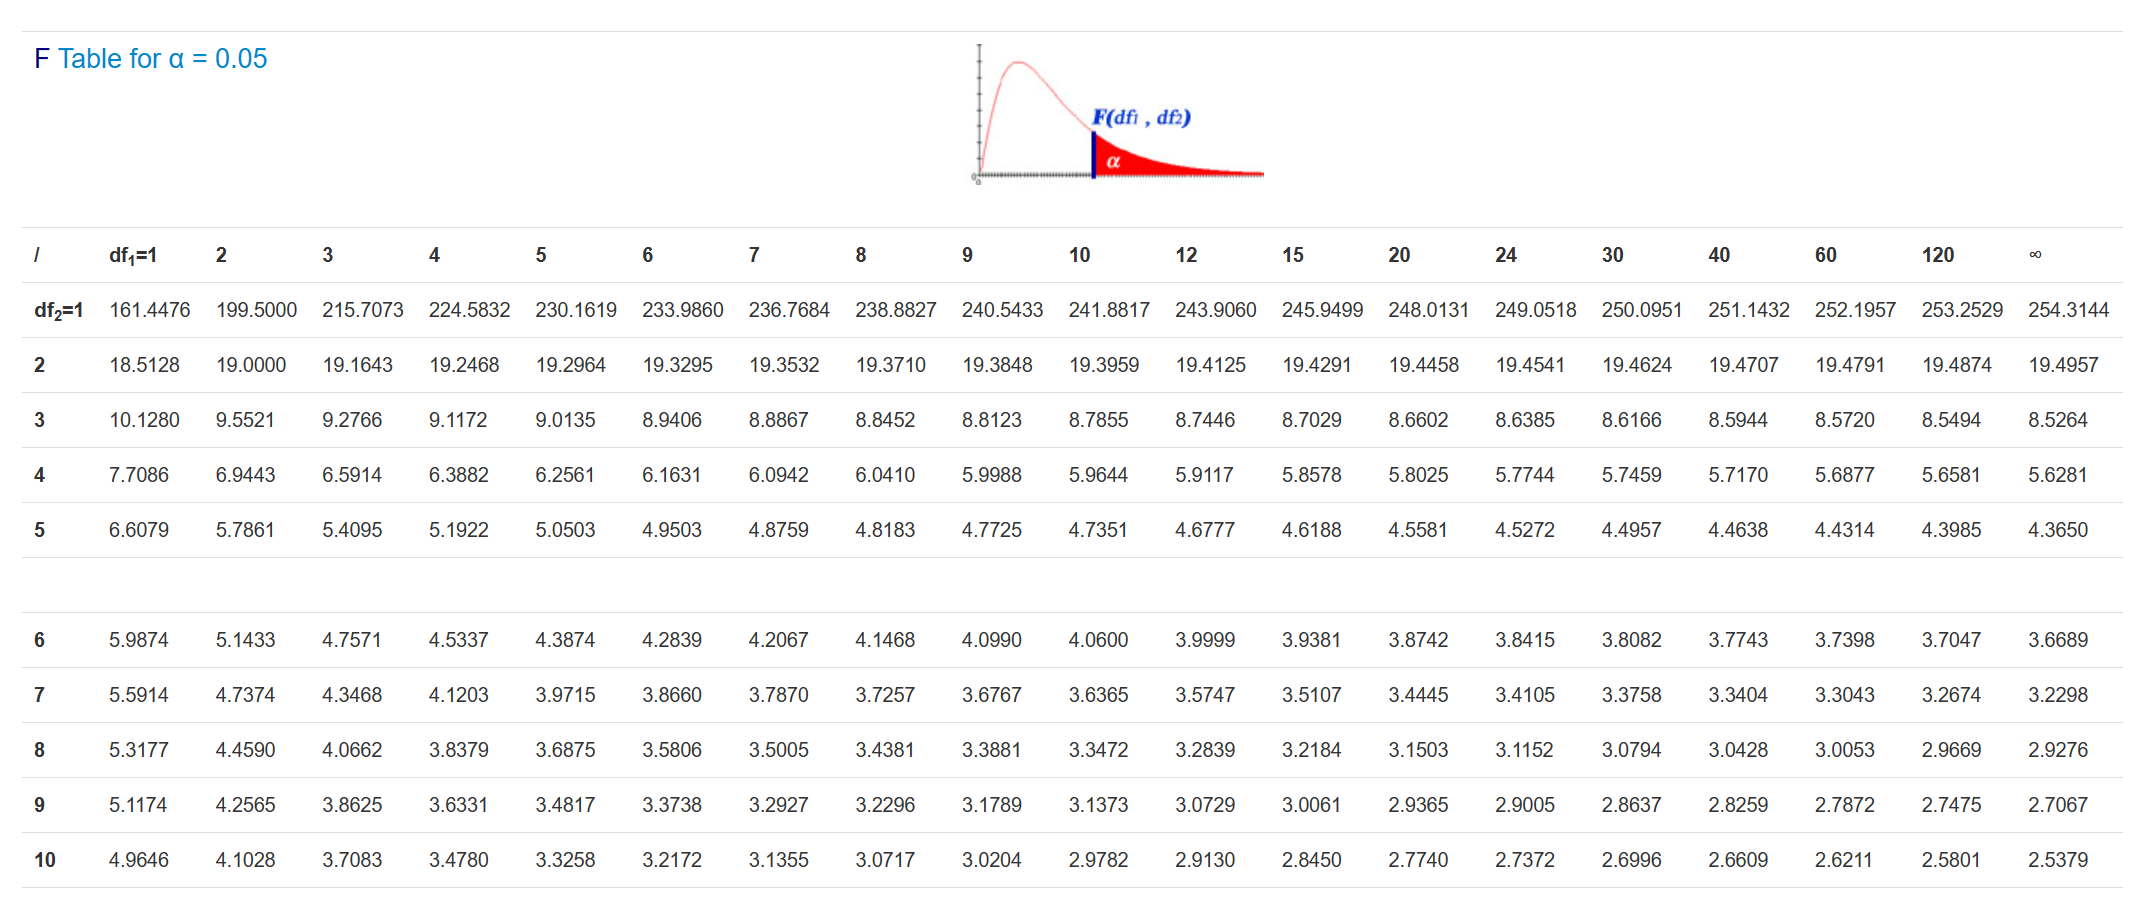Click the column header labeled 24
2143x921 pixels.
1505,255
